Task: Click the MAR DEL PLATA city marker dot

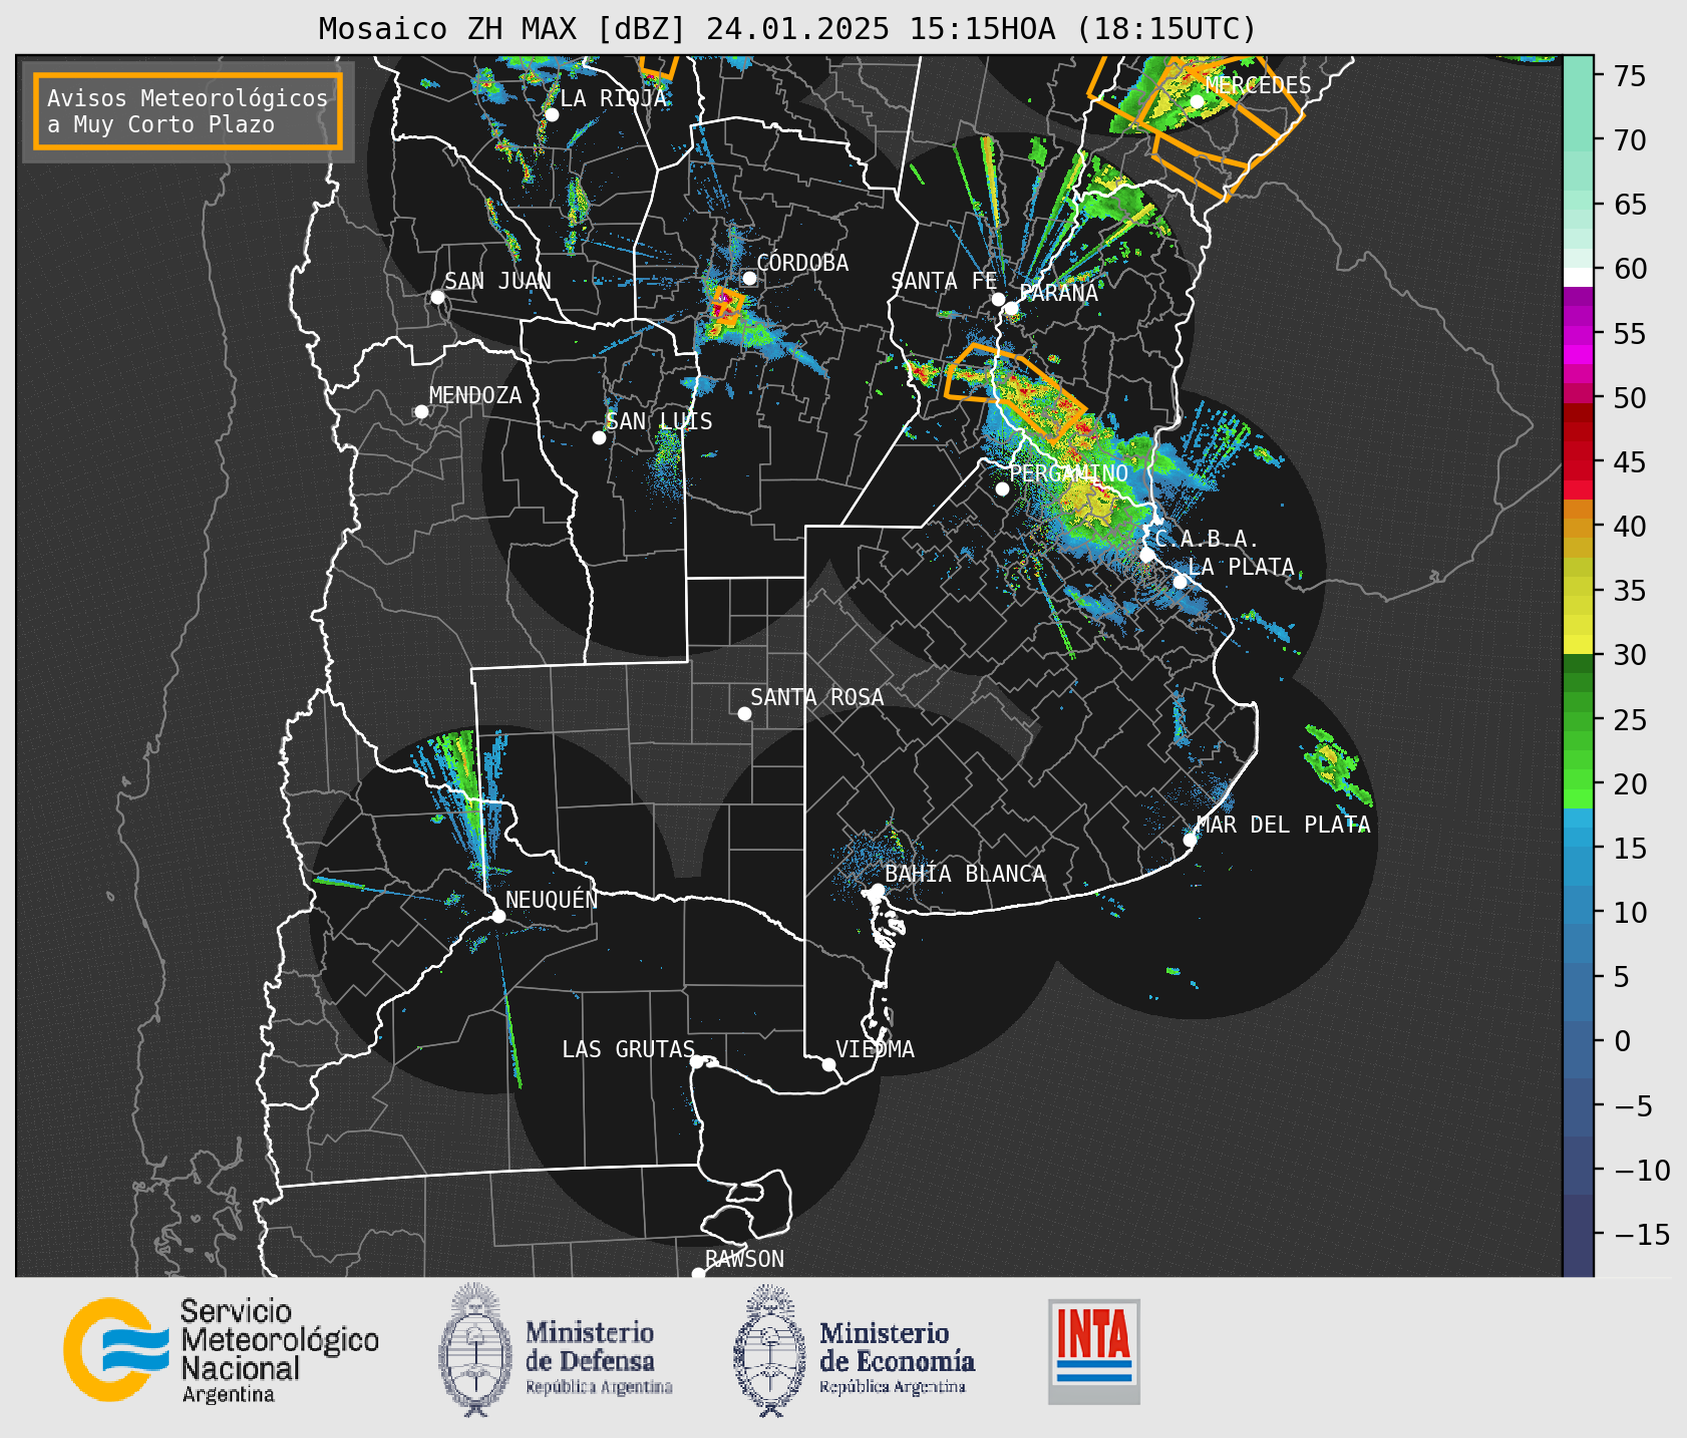Action: [x=1190, y=840]
